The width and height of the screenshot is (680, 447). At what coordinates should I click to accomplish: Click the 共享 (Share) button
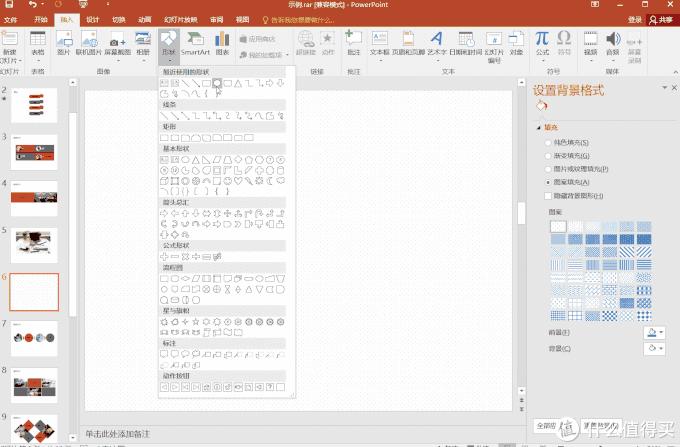661,20
